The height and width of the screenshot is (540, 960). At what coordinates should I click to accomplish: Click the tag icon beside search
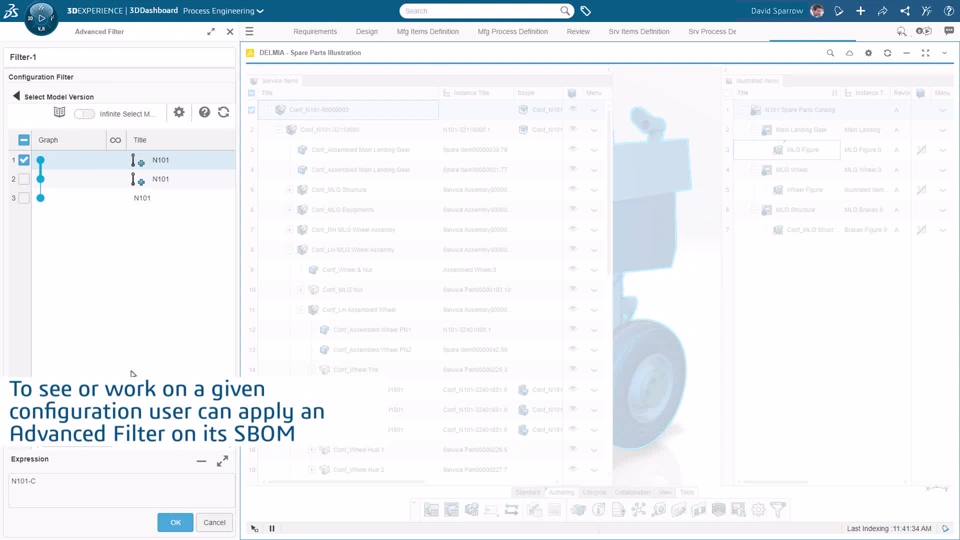(x=585, y=11)
